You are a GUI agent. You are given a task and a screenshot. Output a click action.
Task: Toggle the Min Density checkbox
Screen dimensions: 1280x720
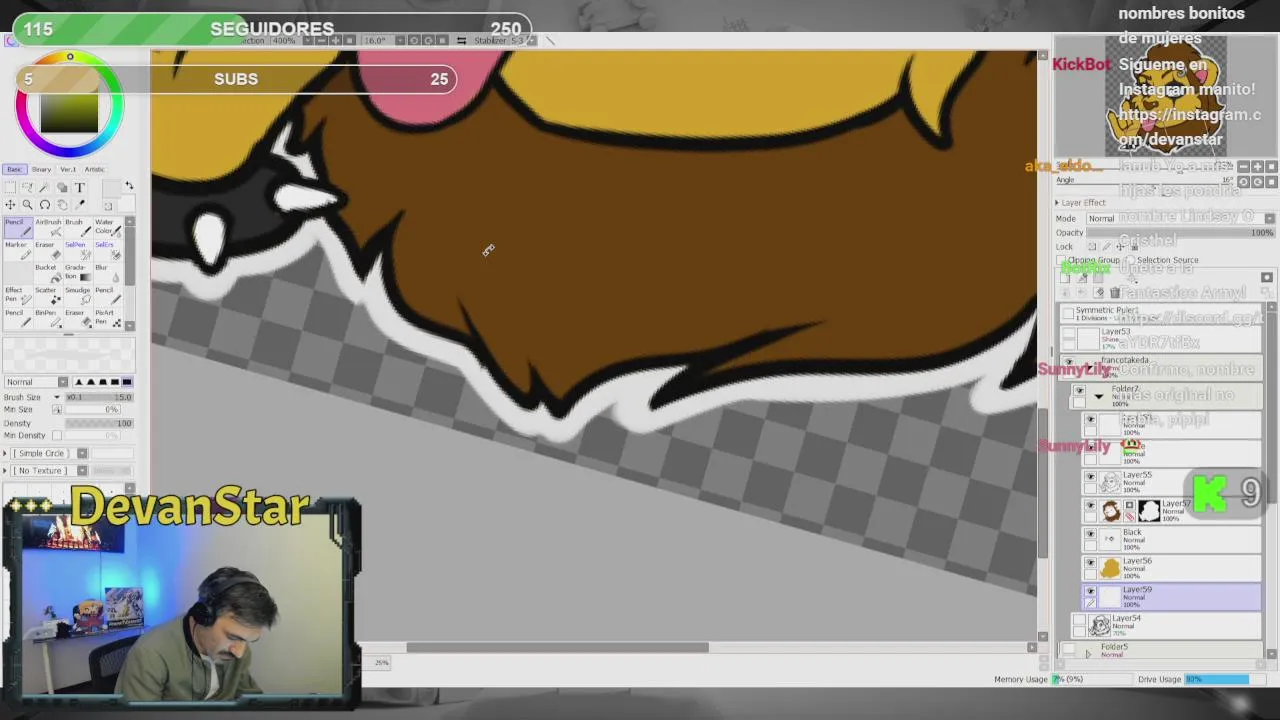[x=57, y=436]
